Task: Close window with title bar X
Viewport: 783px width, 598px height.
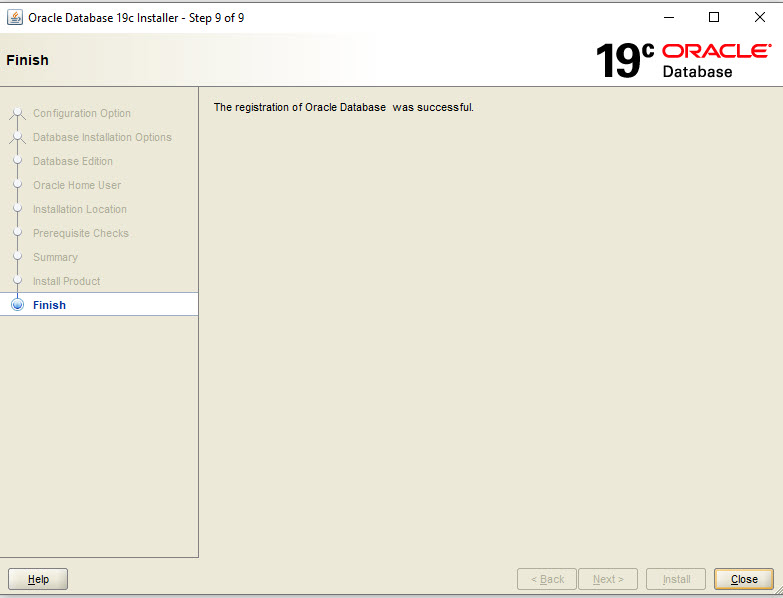Action: tap(760, 17)
